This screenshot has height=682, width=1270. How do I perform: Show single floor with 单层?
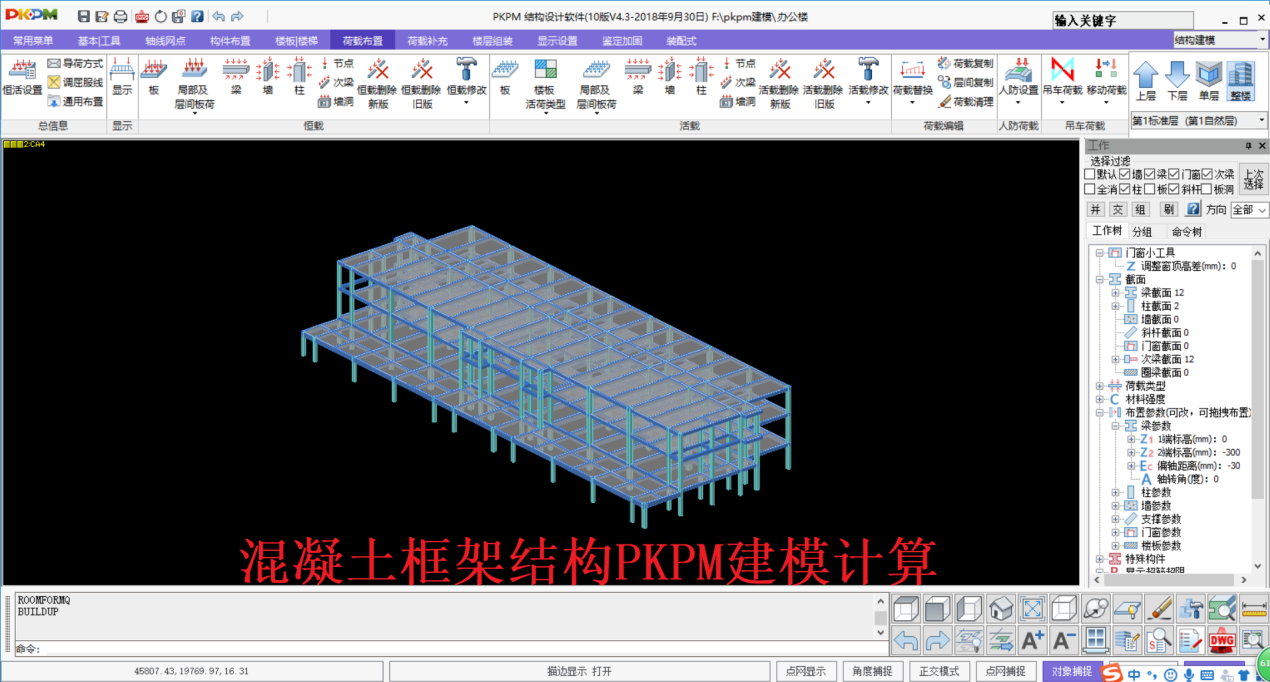(1209, 81)
